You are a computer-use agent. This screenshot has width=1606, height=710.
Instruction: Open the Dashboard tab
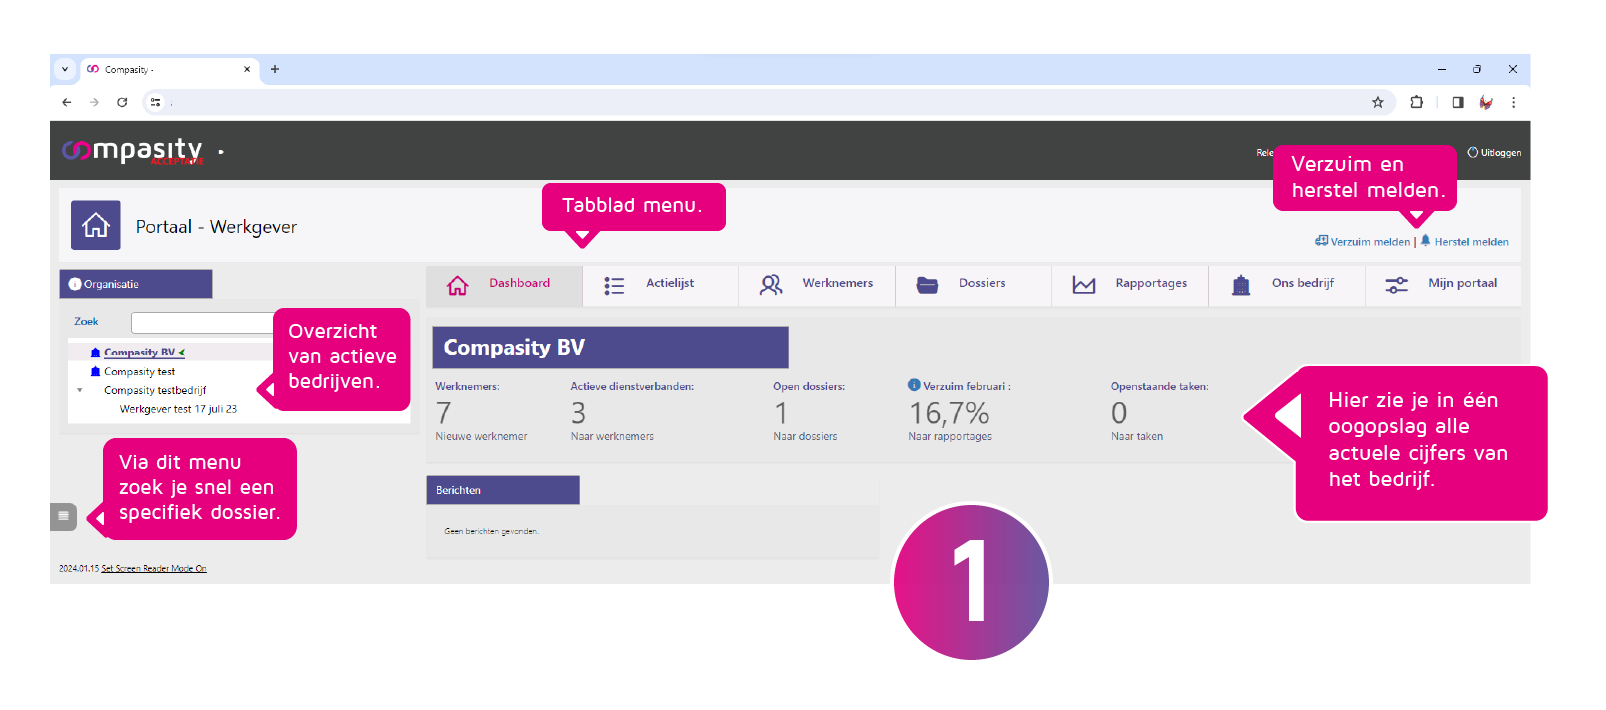click(x=504, y=285)
